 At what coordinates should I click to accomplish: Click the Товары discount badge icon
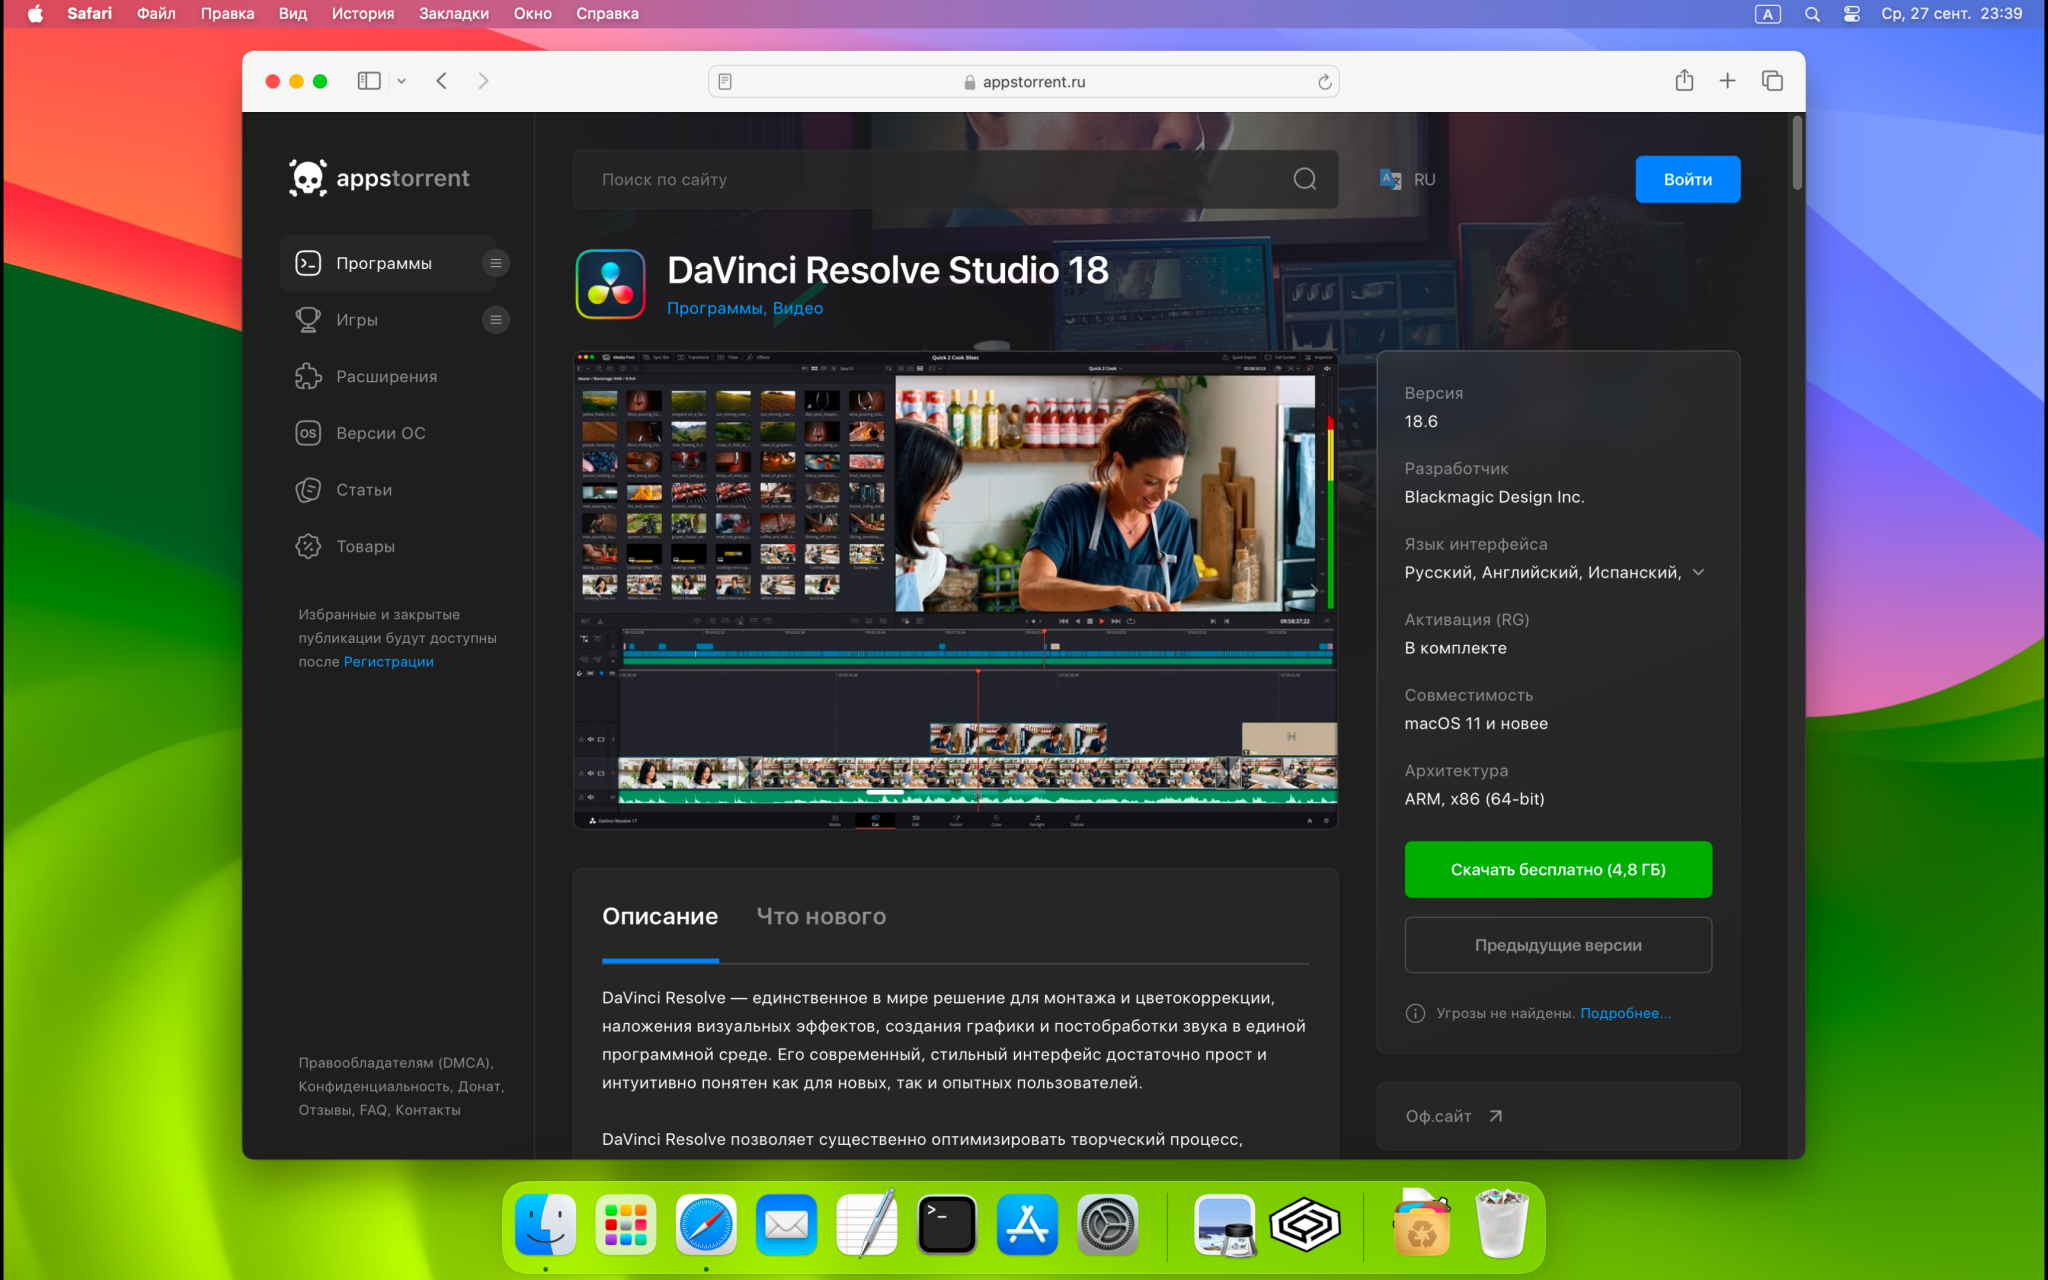308,546
